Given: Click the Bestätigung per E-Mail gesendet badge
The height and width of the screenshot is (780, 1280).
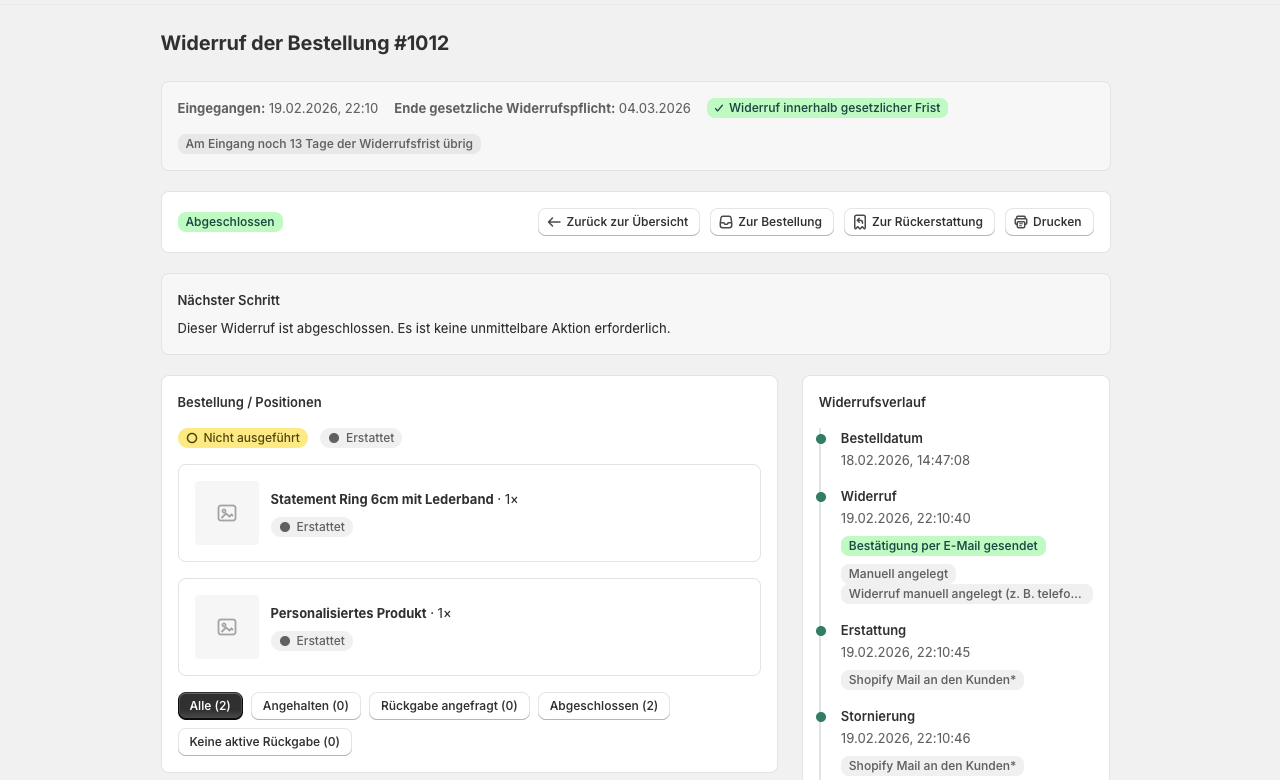Looking at the screenshot, I should coord(942,546).
